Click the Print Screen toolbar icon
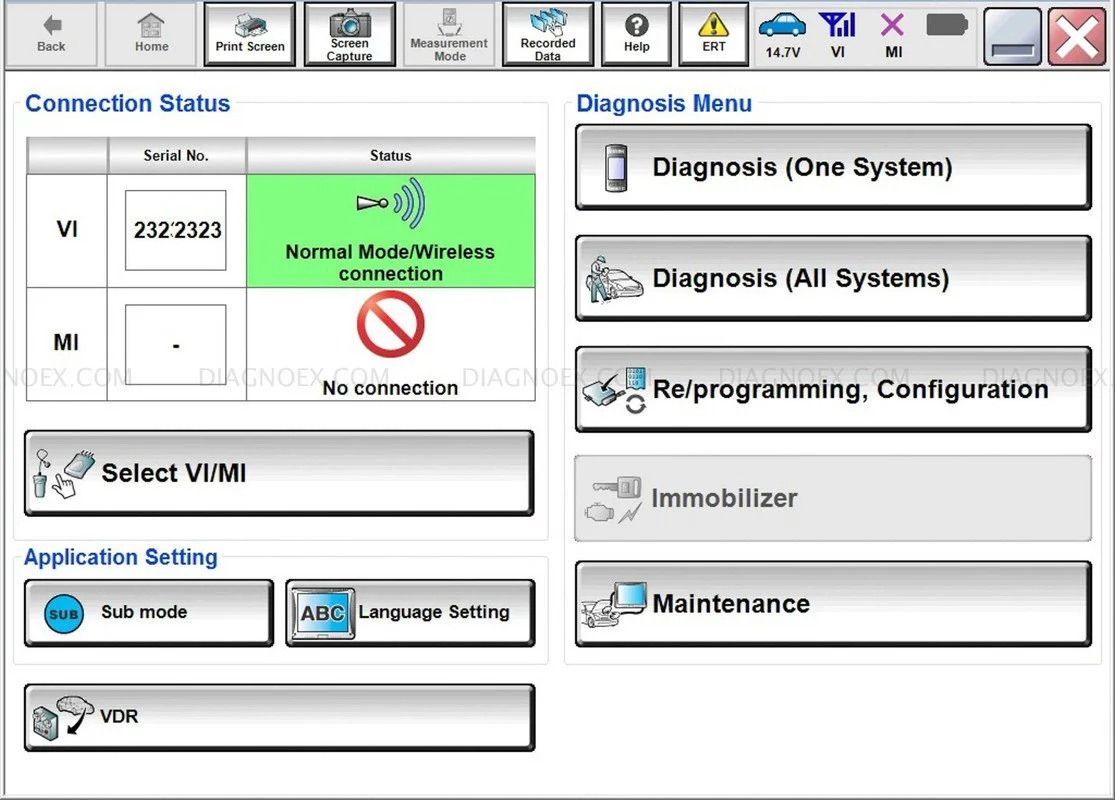 (x=250, y=34)
